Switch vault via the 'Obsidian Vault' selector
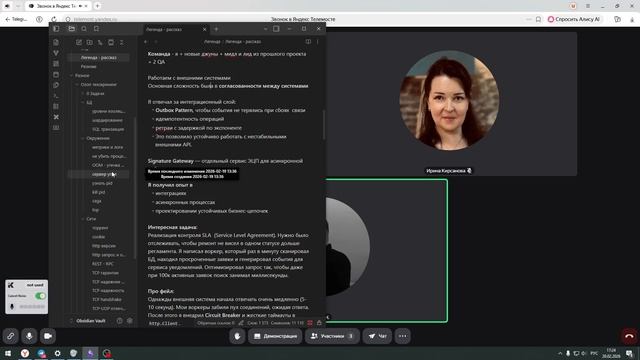The width and height of the screenshot is (640, 360). pyautogui.click(x=91, y=321)
